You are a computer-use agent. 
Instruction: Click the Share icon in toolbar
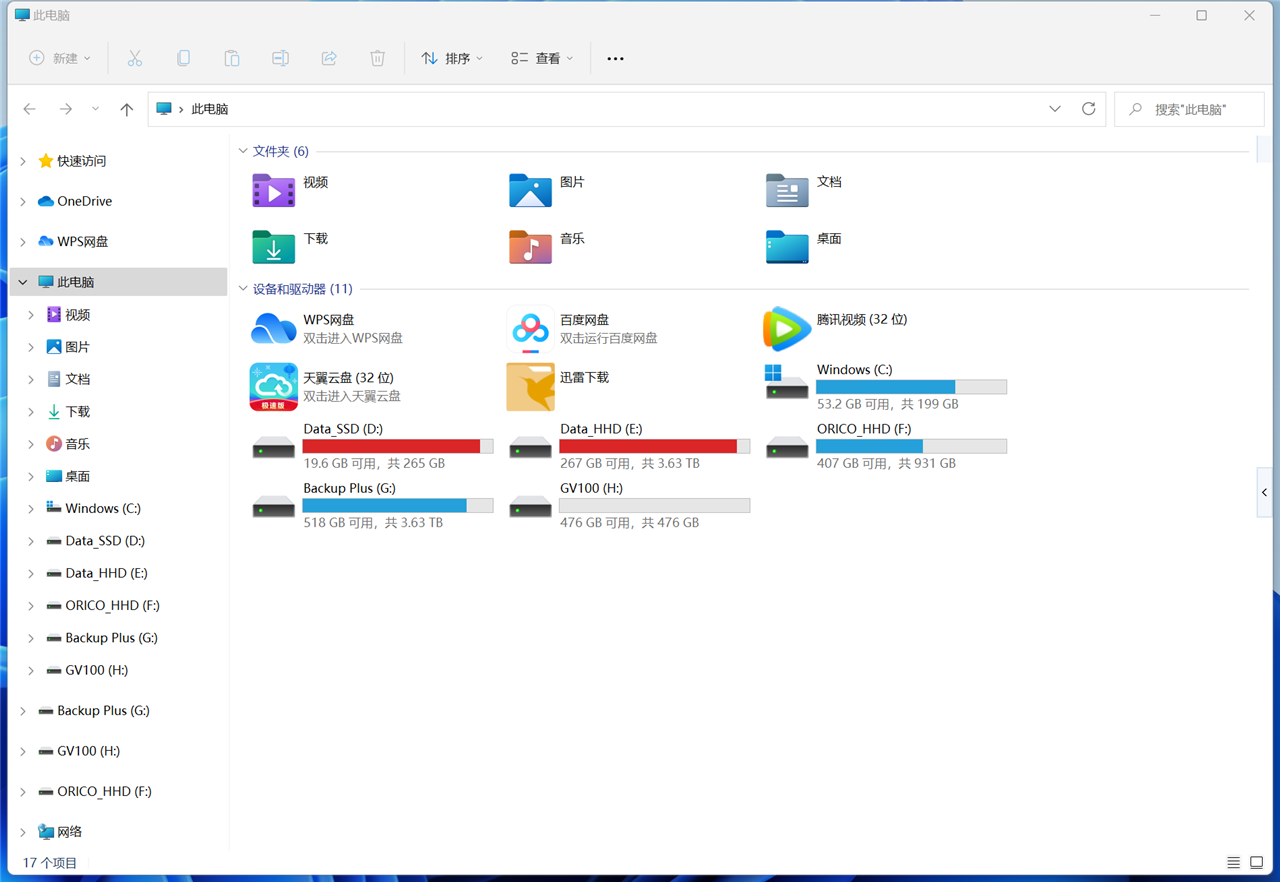(329, 58)
